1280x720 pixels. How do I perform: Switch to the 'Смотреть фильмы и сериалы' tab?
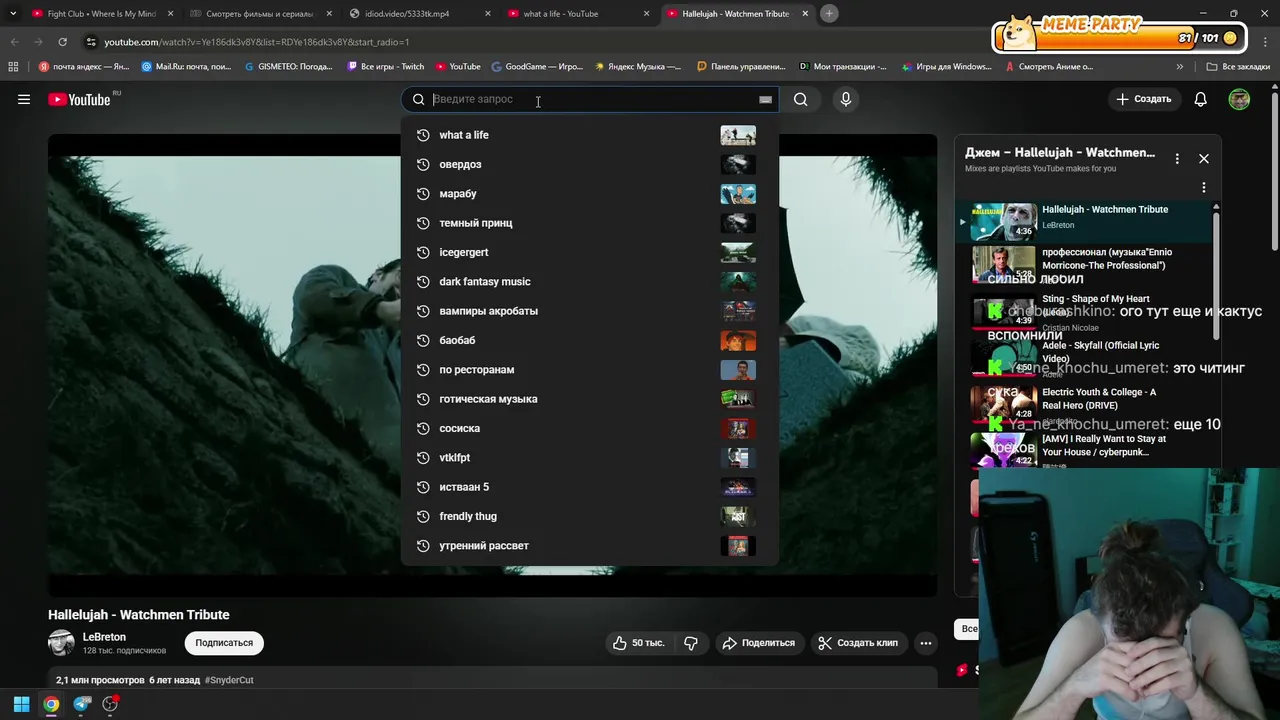click(x=259, y=14)
